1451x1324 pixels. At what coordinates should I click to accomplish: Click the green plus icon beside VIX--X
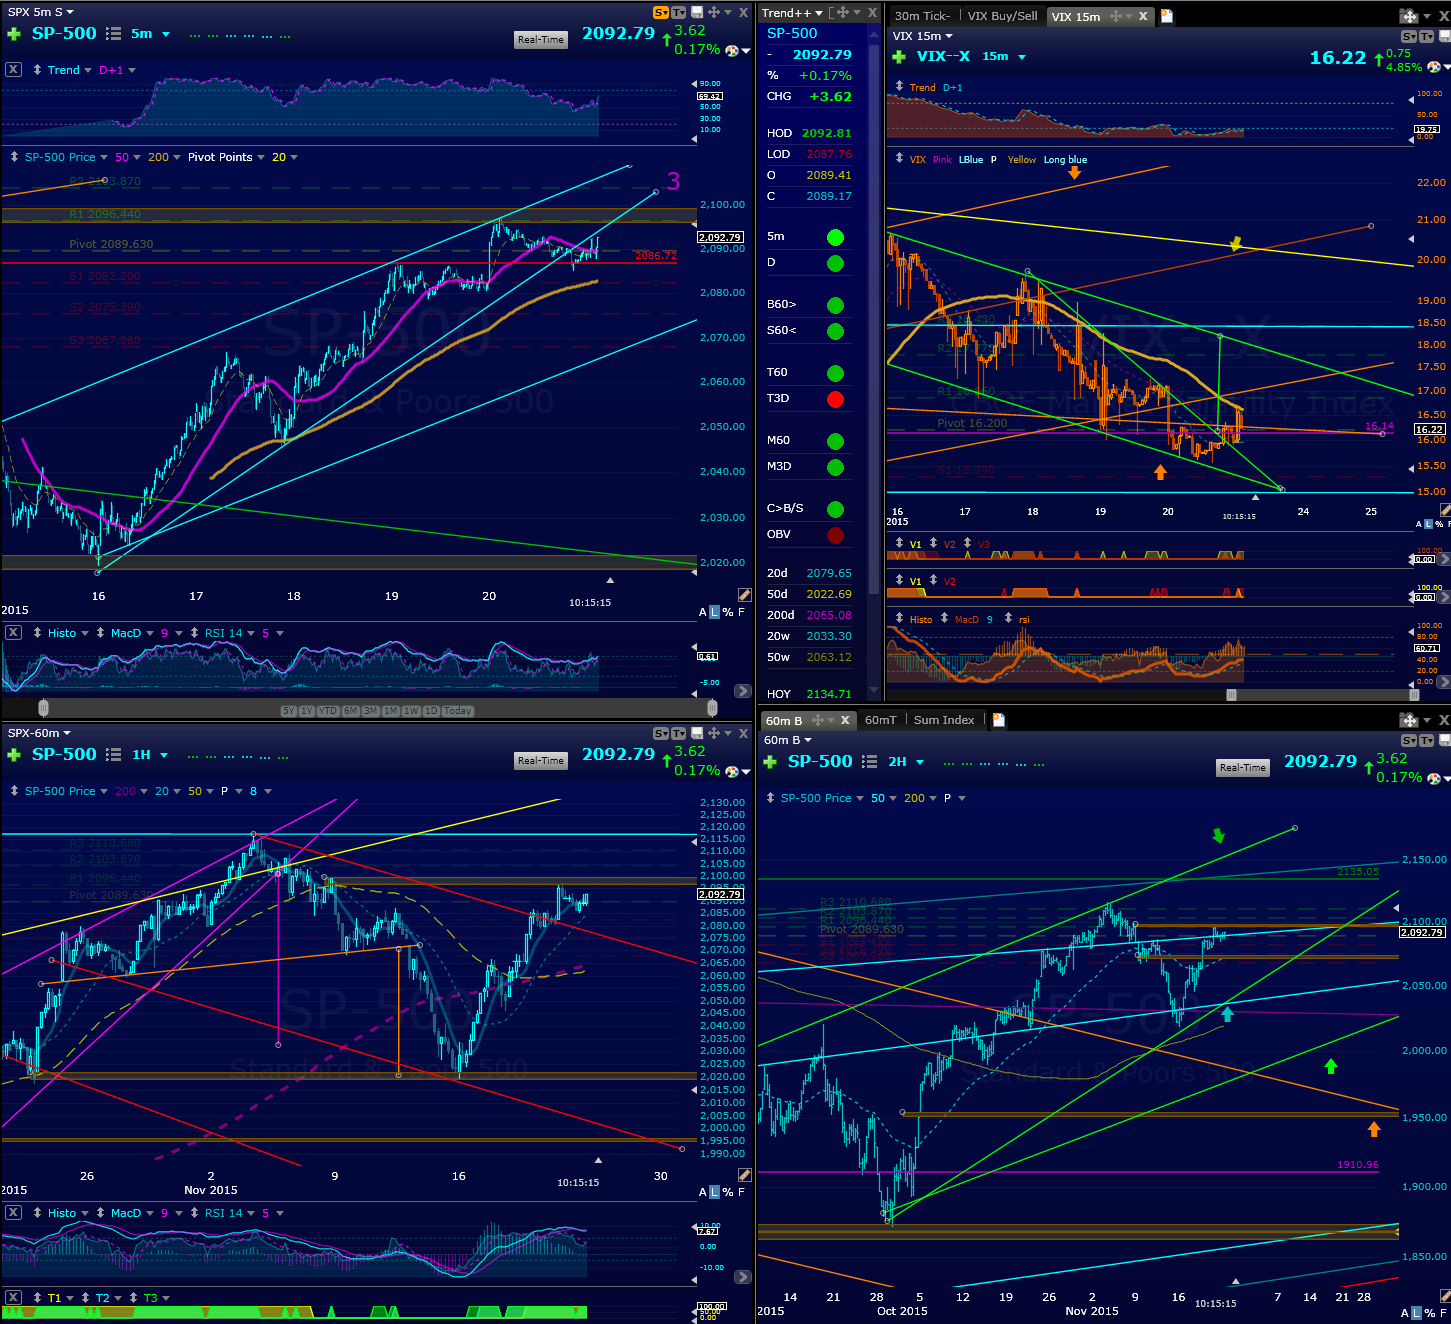899,57
